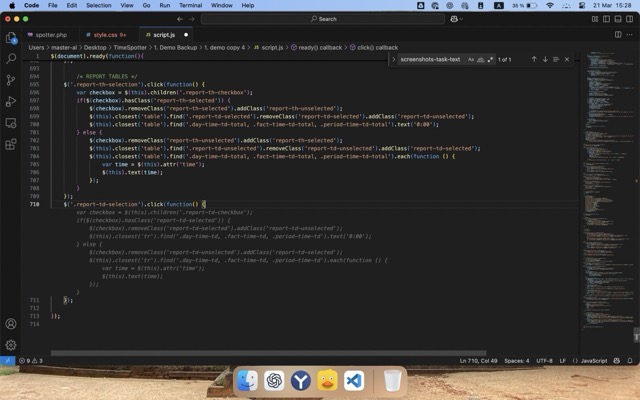640x400 pixels.
Task: Expand the replace field in find widget
Action: [x=393, y=59]
